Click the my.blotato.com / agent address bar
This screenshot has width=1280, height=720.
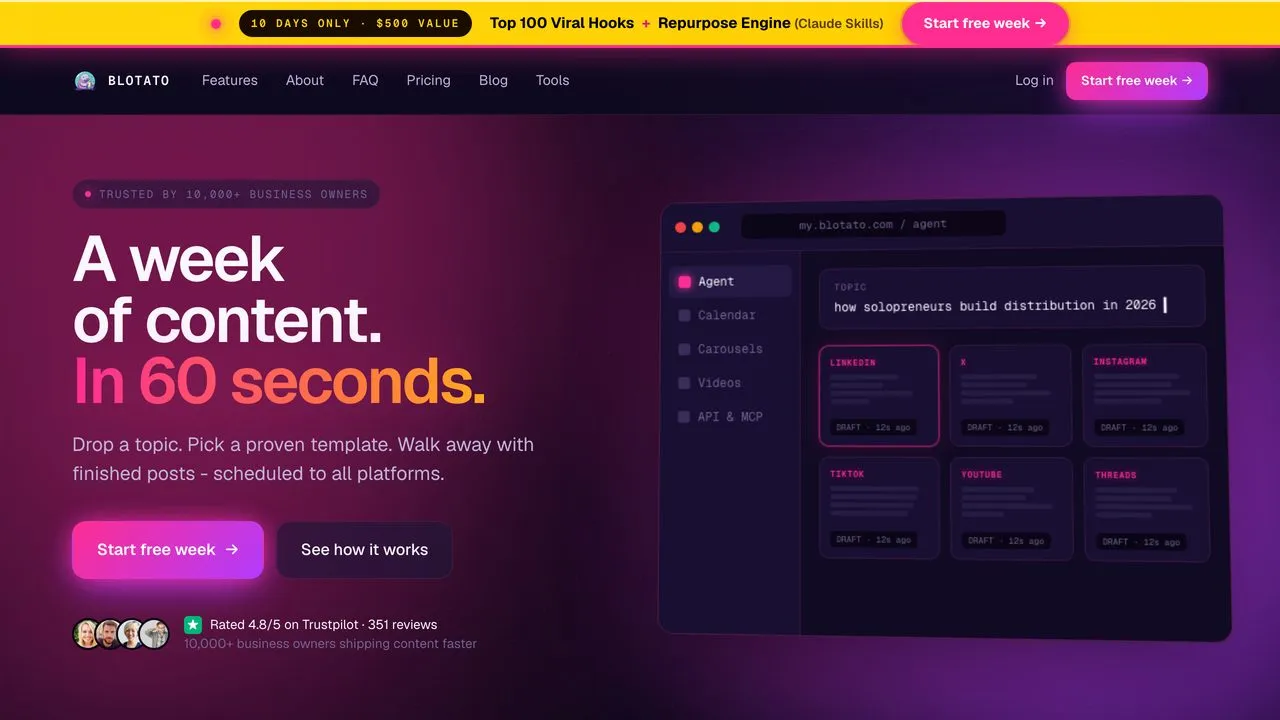point(873,225)
